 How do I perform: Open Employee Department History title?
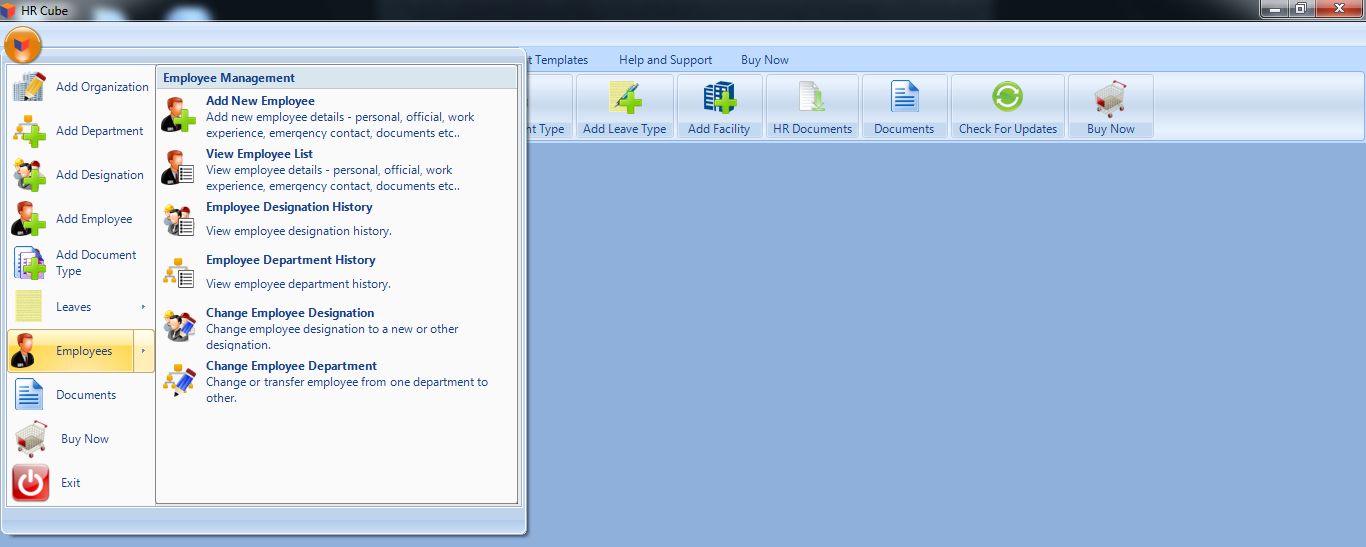(291, 260)
